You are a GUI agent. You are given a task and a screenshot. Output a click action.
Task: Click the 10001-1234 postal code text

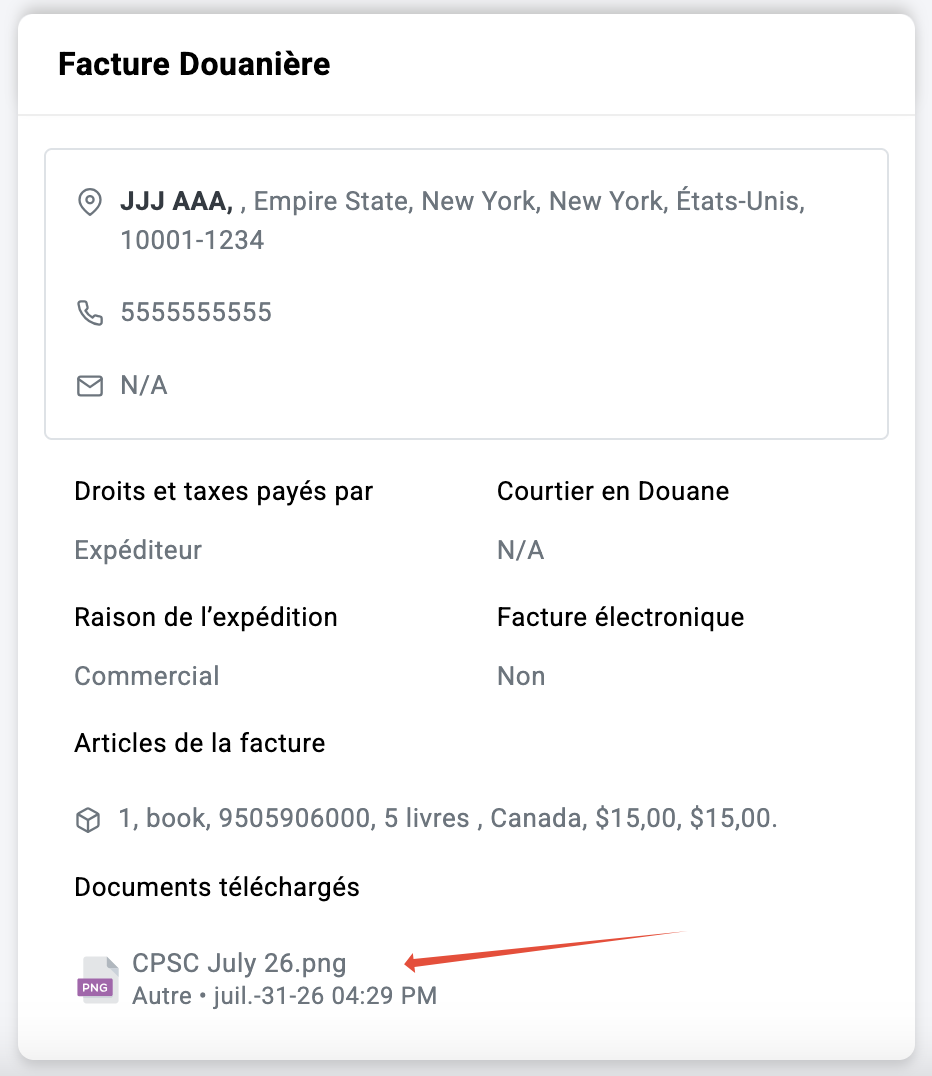click(192, 240)
